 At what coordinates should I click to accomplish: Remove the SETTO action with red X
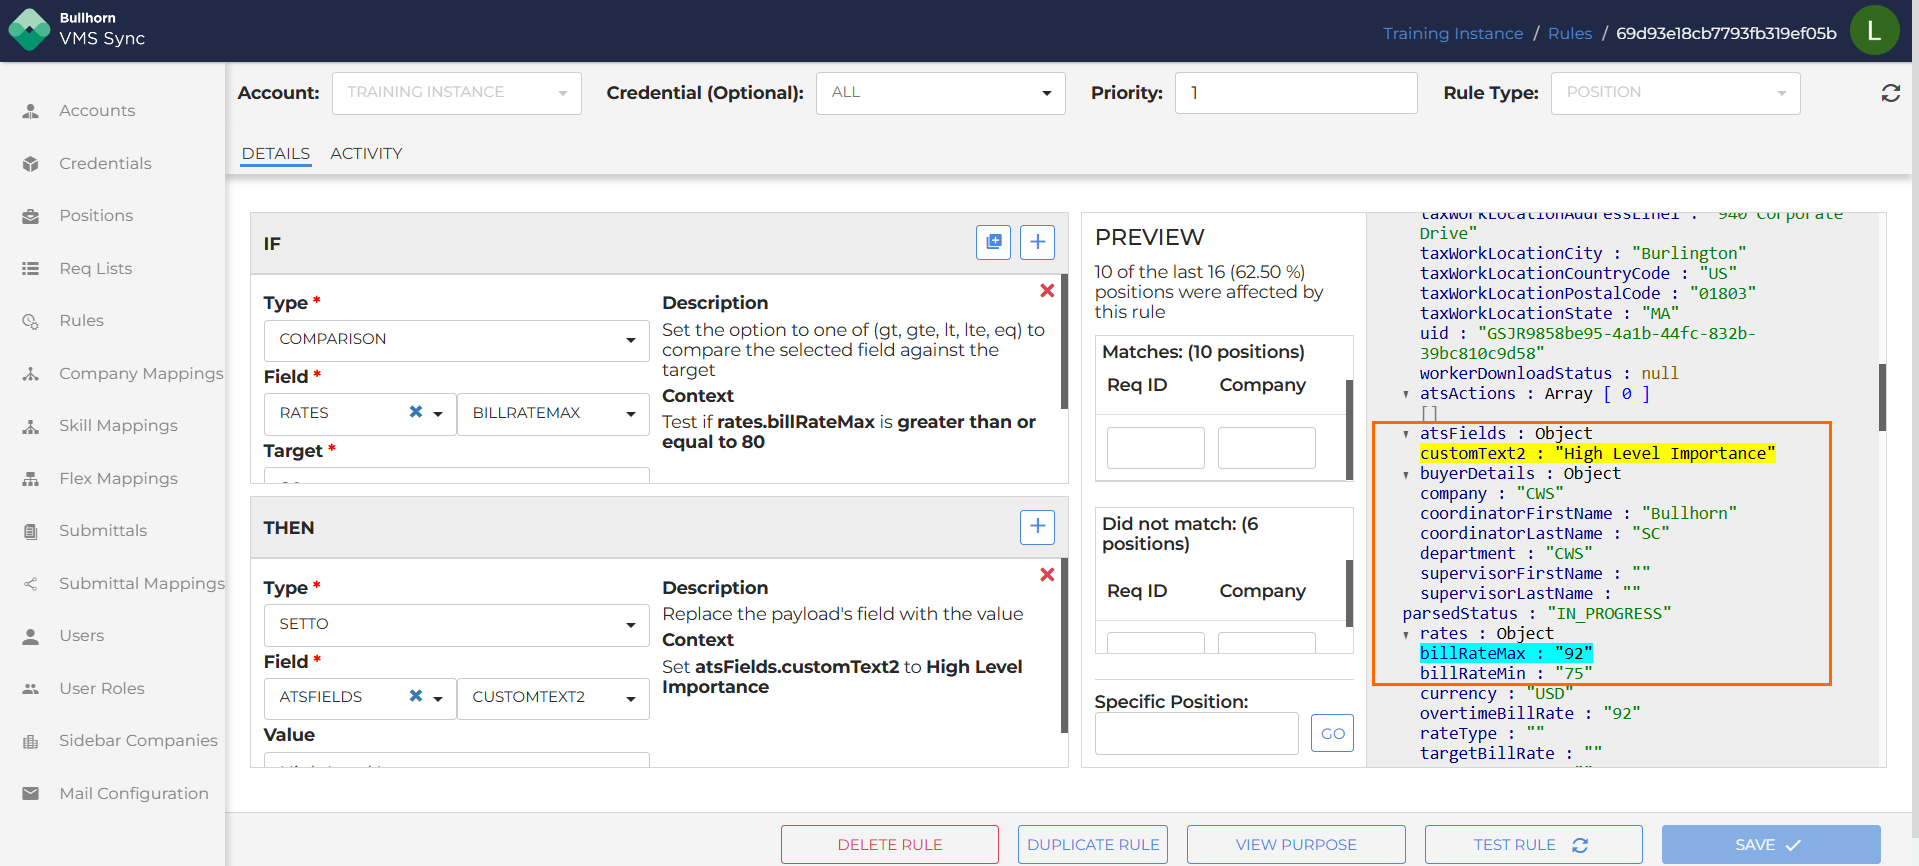(x=1047, y=575)
